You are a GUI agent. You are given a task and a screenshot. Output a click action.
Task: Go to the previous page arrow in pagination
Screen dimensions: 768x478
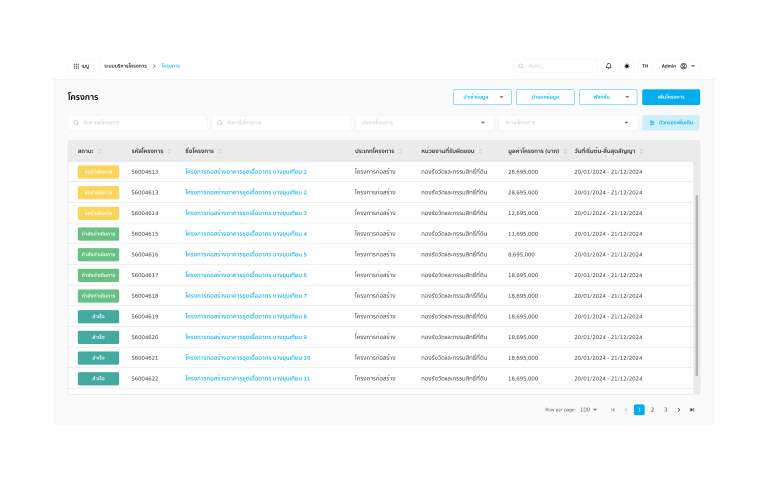tap(626, 410)
